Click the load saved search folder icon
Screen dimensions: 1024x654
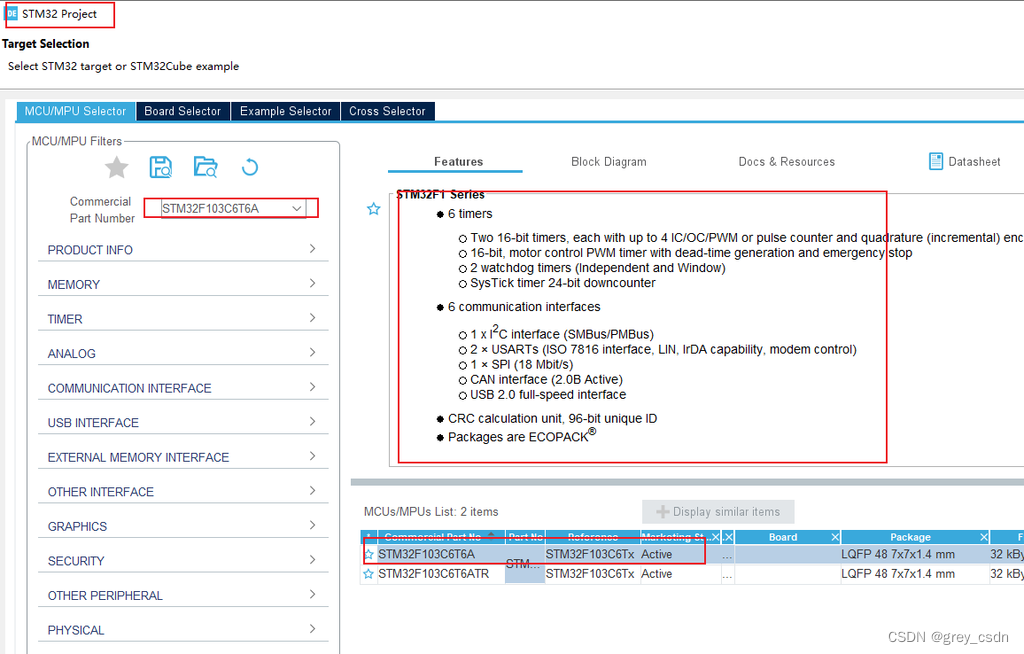[x=206, y=167]
